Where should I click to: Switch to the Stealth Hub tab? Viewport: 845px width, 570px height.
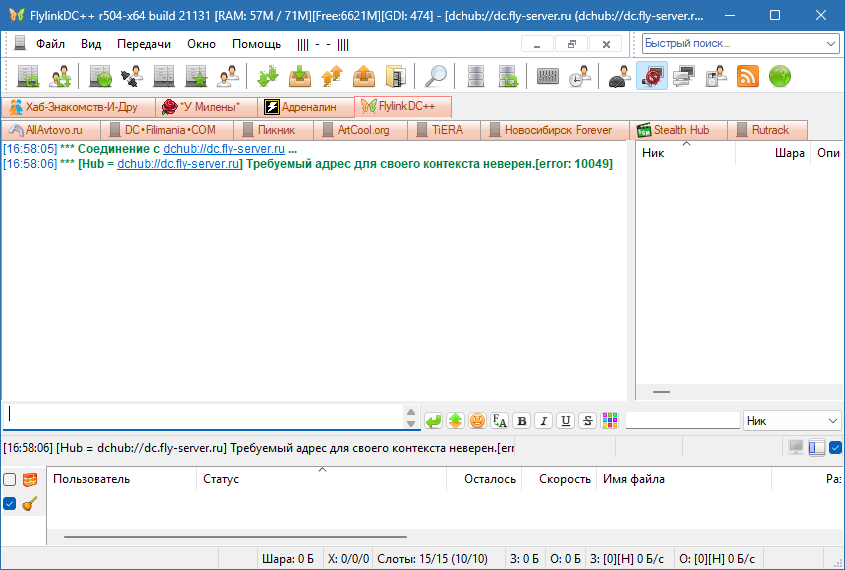click(x=678, y=130)
